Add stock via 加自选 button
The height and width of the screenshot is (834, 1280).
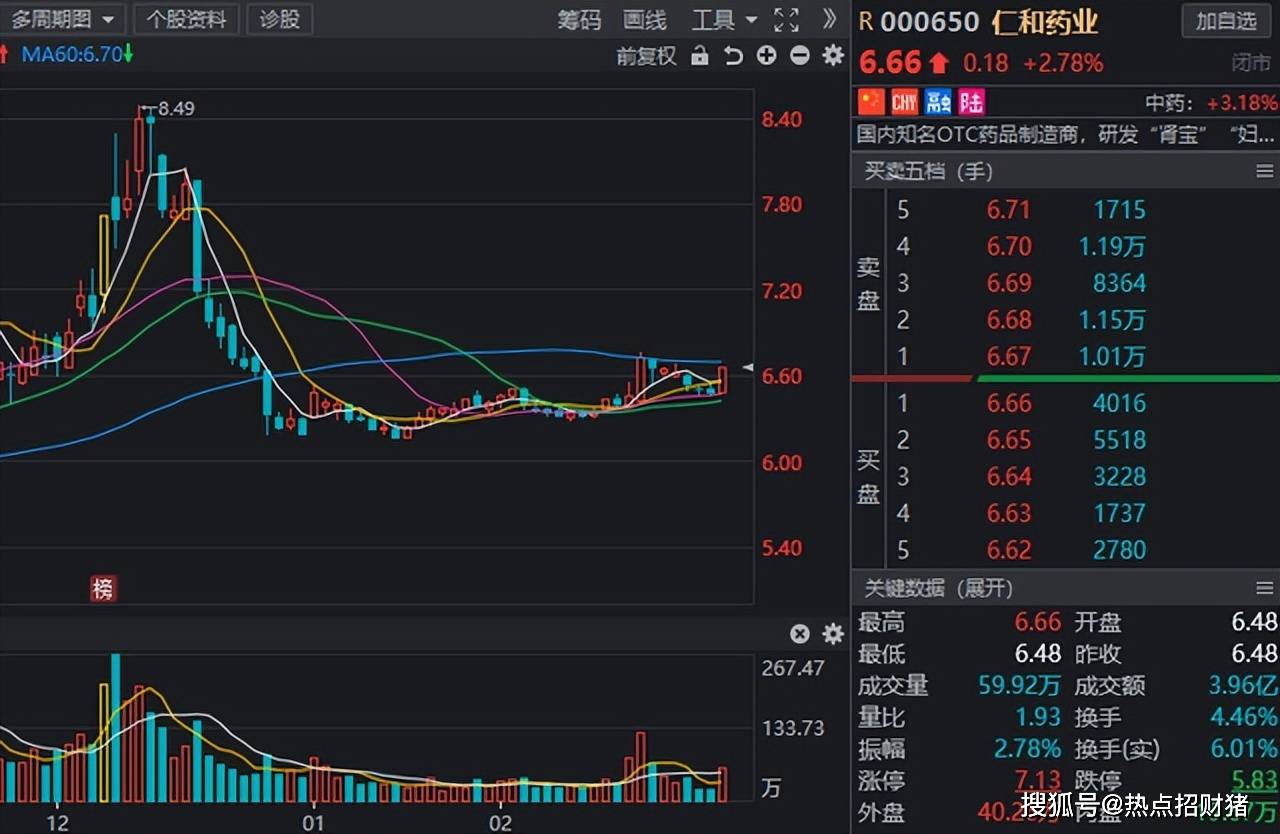pyautogui.click(x=1226, y=21)
